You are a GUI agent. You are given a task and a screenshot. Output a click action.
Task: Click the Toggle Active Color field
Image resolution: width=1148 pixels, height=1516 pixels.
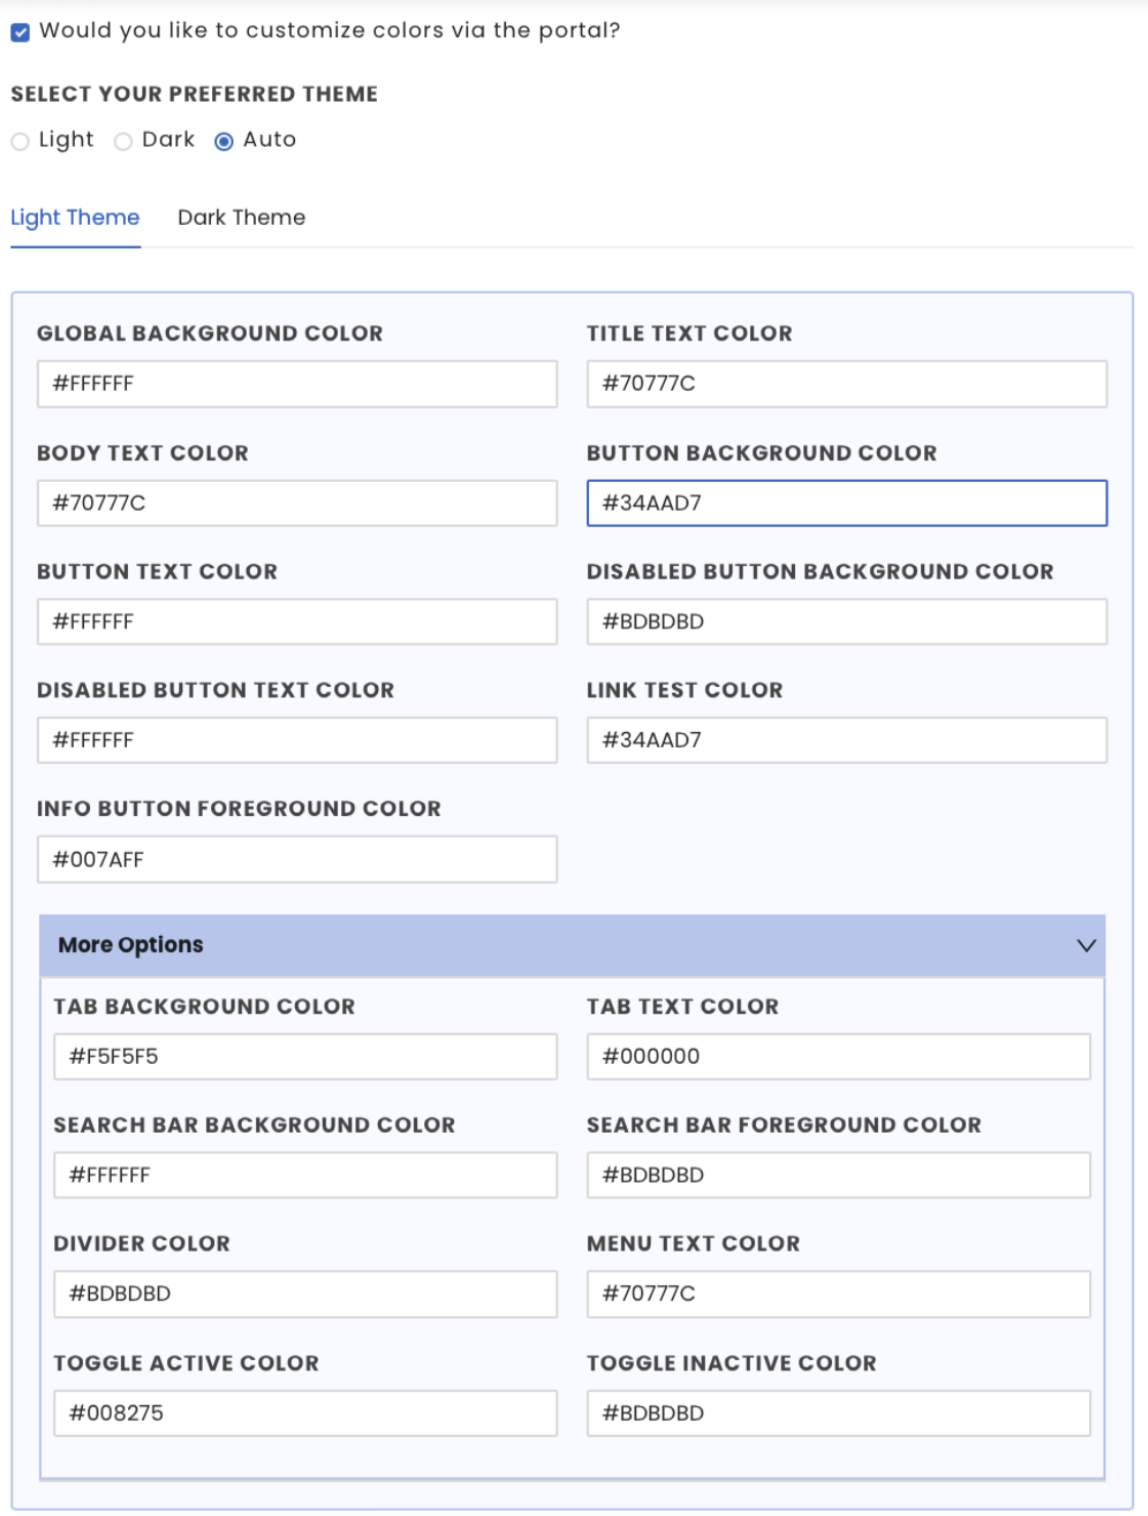(305, 1413)
